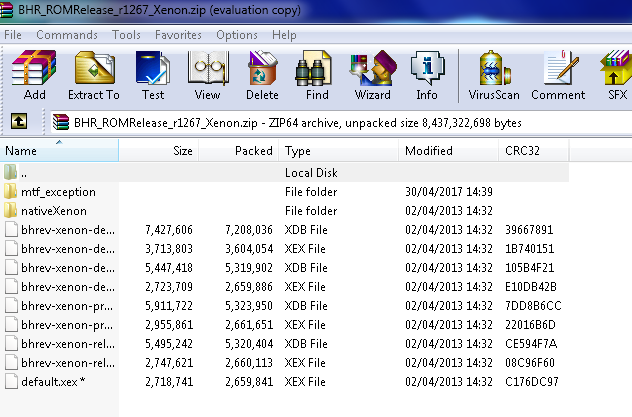Click file icon of default.xex
The image size is (632, 417).
coord(11,381)
